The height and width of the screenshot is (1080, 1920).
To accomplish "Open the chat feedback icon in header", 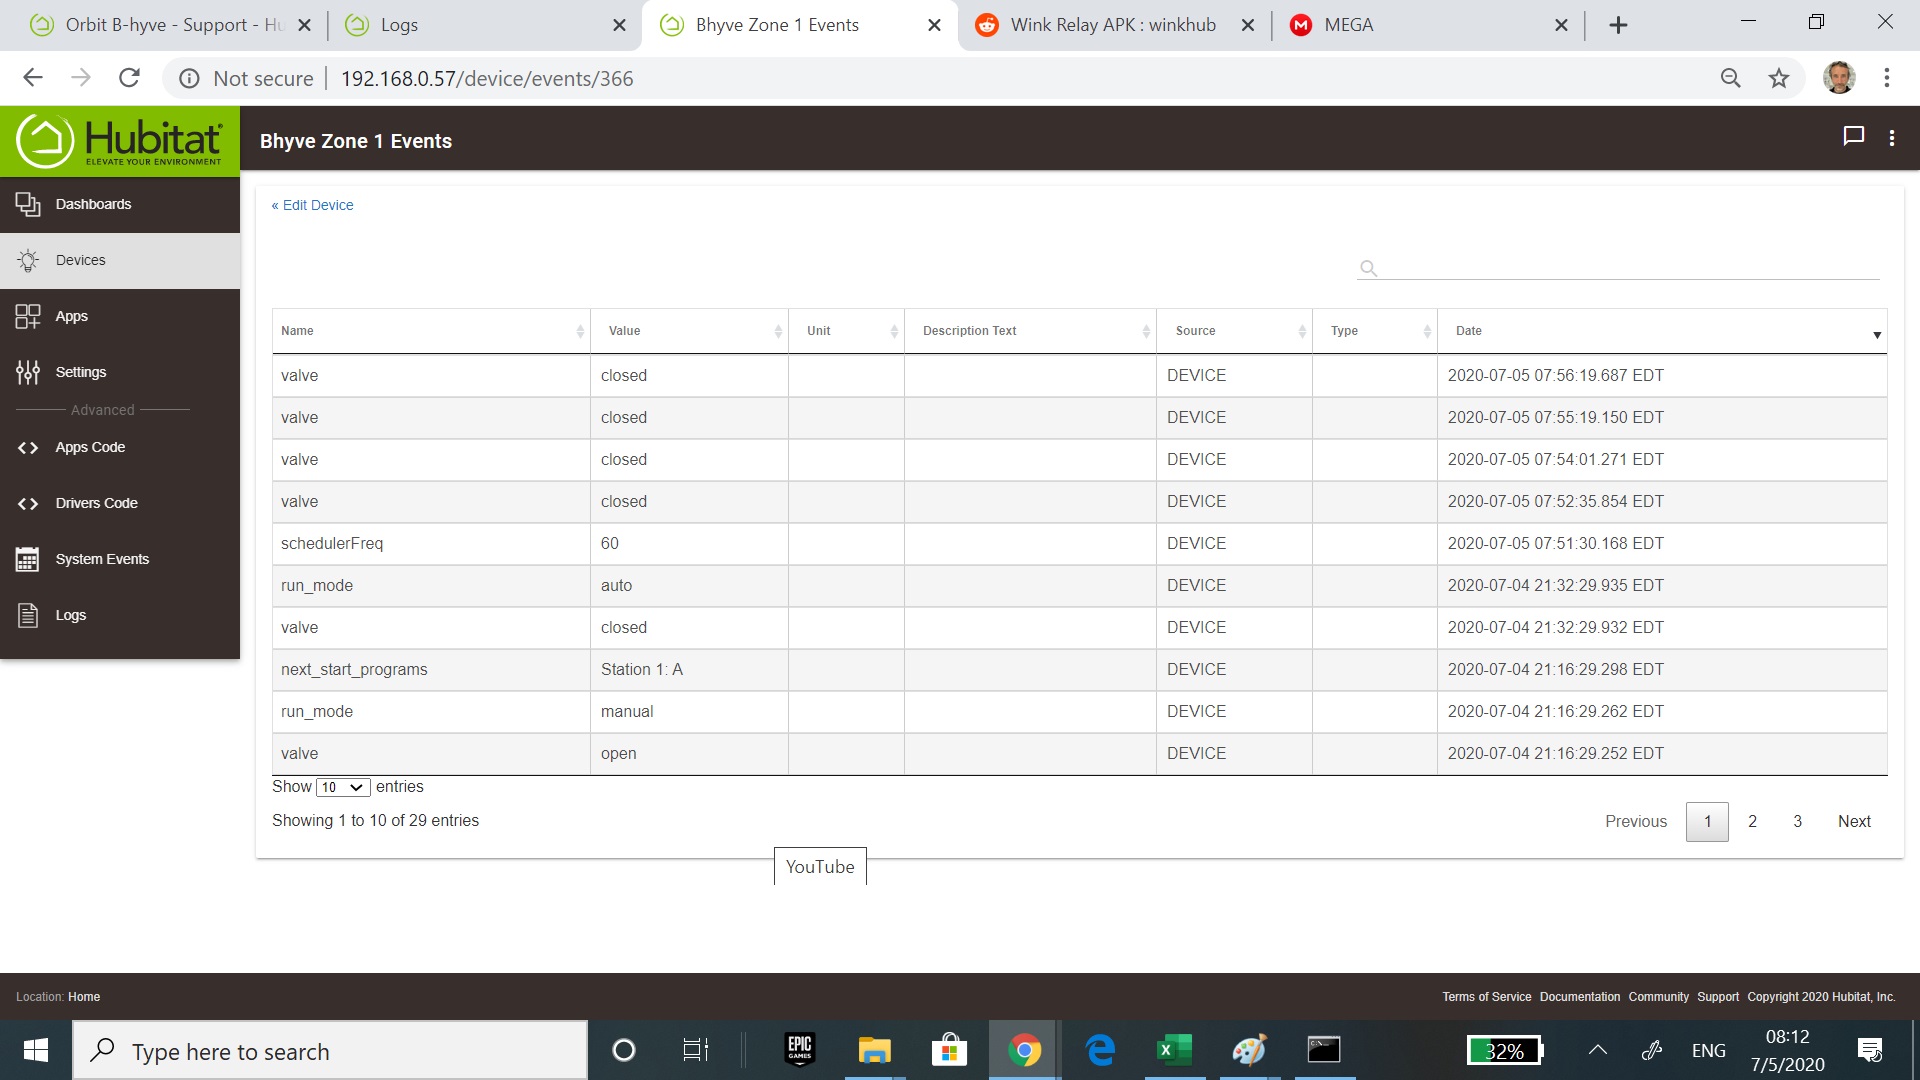I will [x=1853, y=137].
